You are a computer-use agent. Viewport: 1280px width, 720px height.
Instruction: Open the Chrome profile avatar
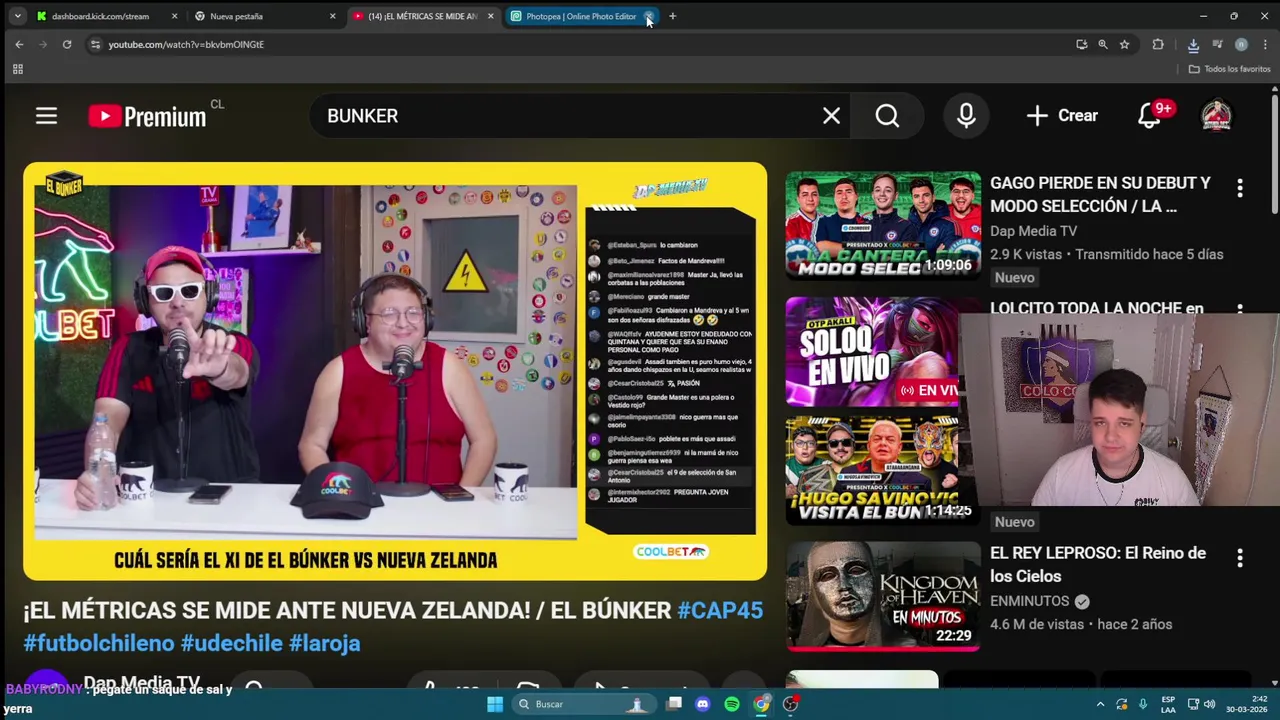(x=1241, y=44)
